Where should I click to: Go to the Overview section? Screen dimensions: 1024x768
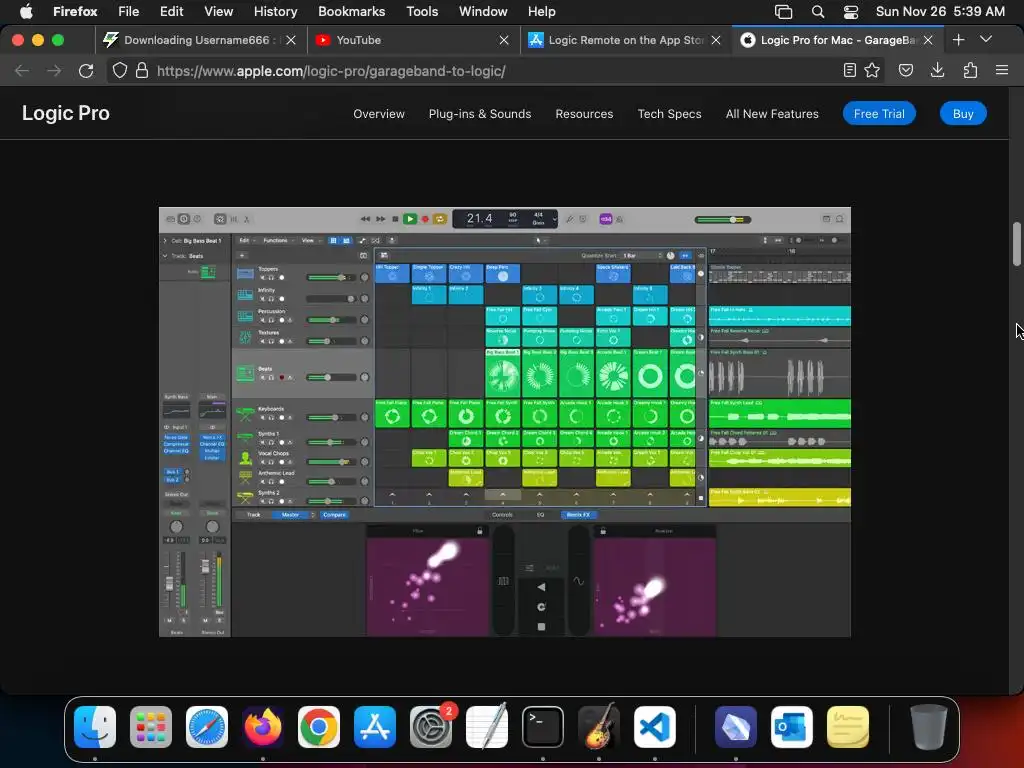click(x=379, y=114)
